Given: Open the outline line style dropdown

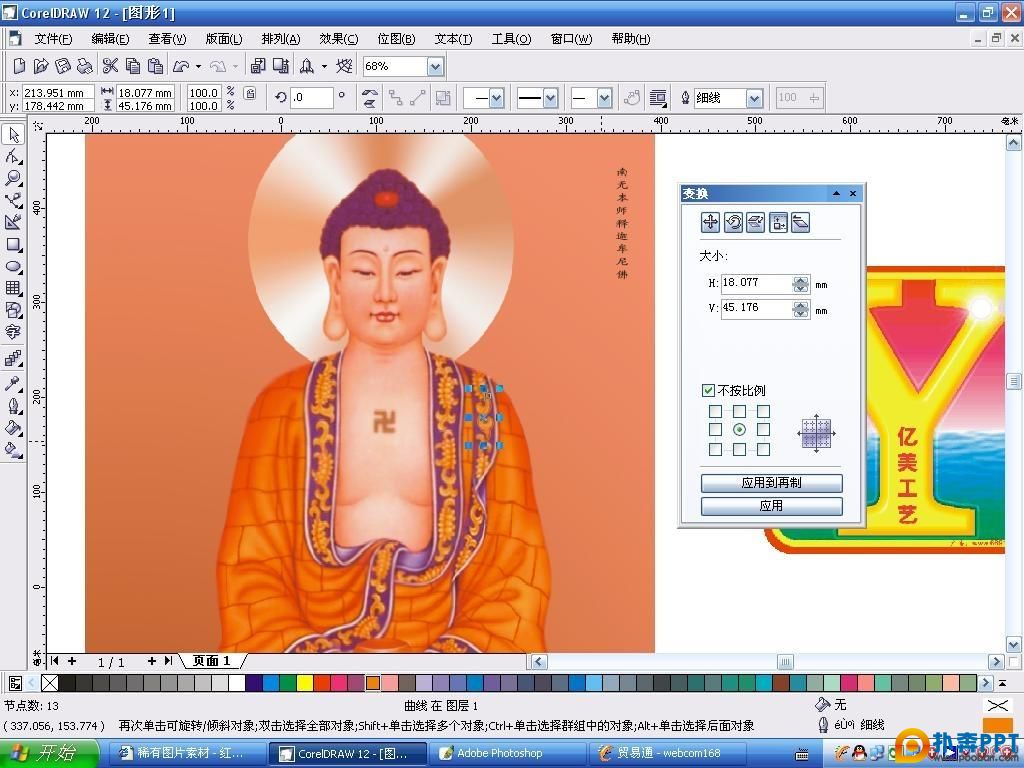Looking at the screenshot, I should (551, 99).
